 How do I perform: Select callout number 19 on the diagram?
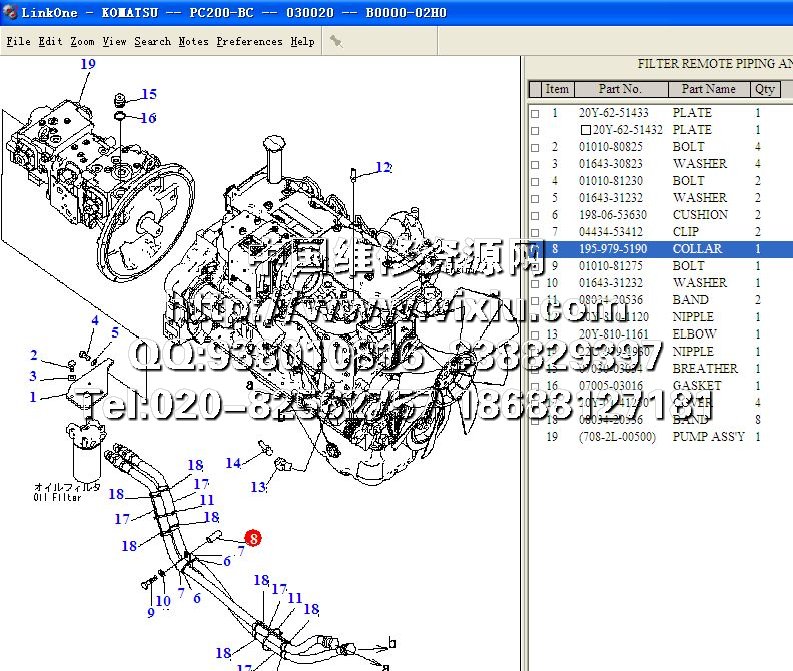coord(88,64)
